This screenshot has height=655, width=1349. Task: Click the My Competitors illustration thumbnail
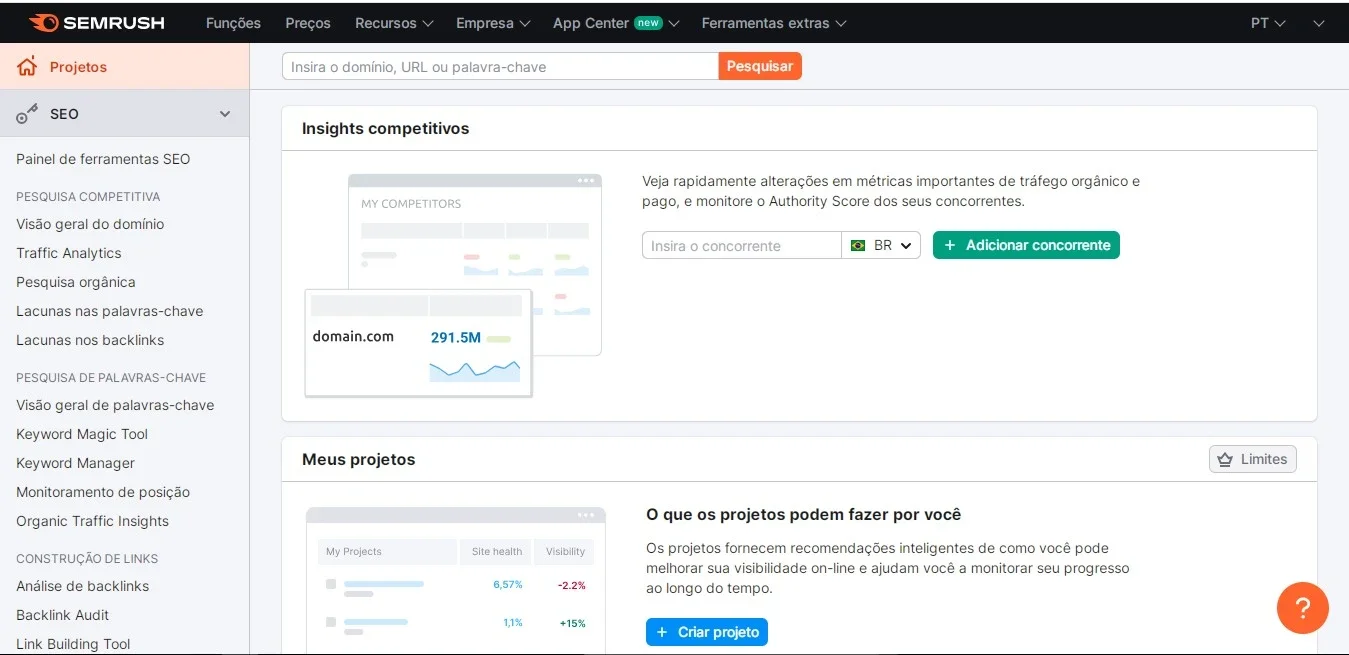(x=454, y=285)
